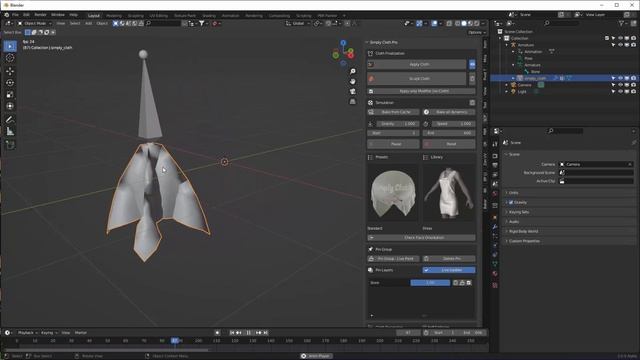Click the Modifier properties wrench tab
The height and width of the screenshot is (360, 640).
tap(495, 227)
